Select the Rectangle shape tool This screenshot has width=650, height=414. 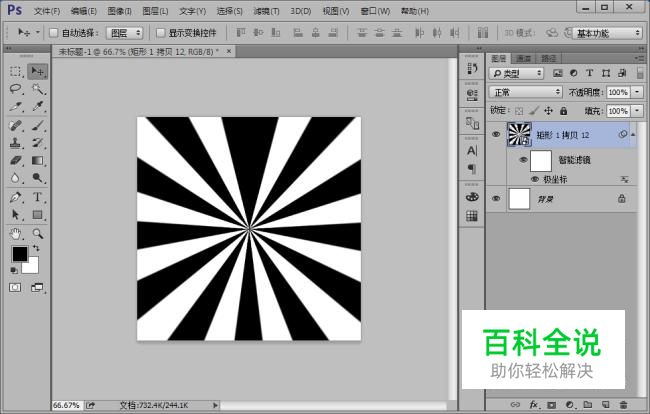coord(37,214)
